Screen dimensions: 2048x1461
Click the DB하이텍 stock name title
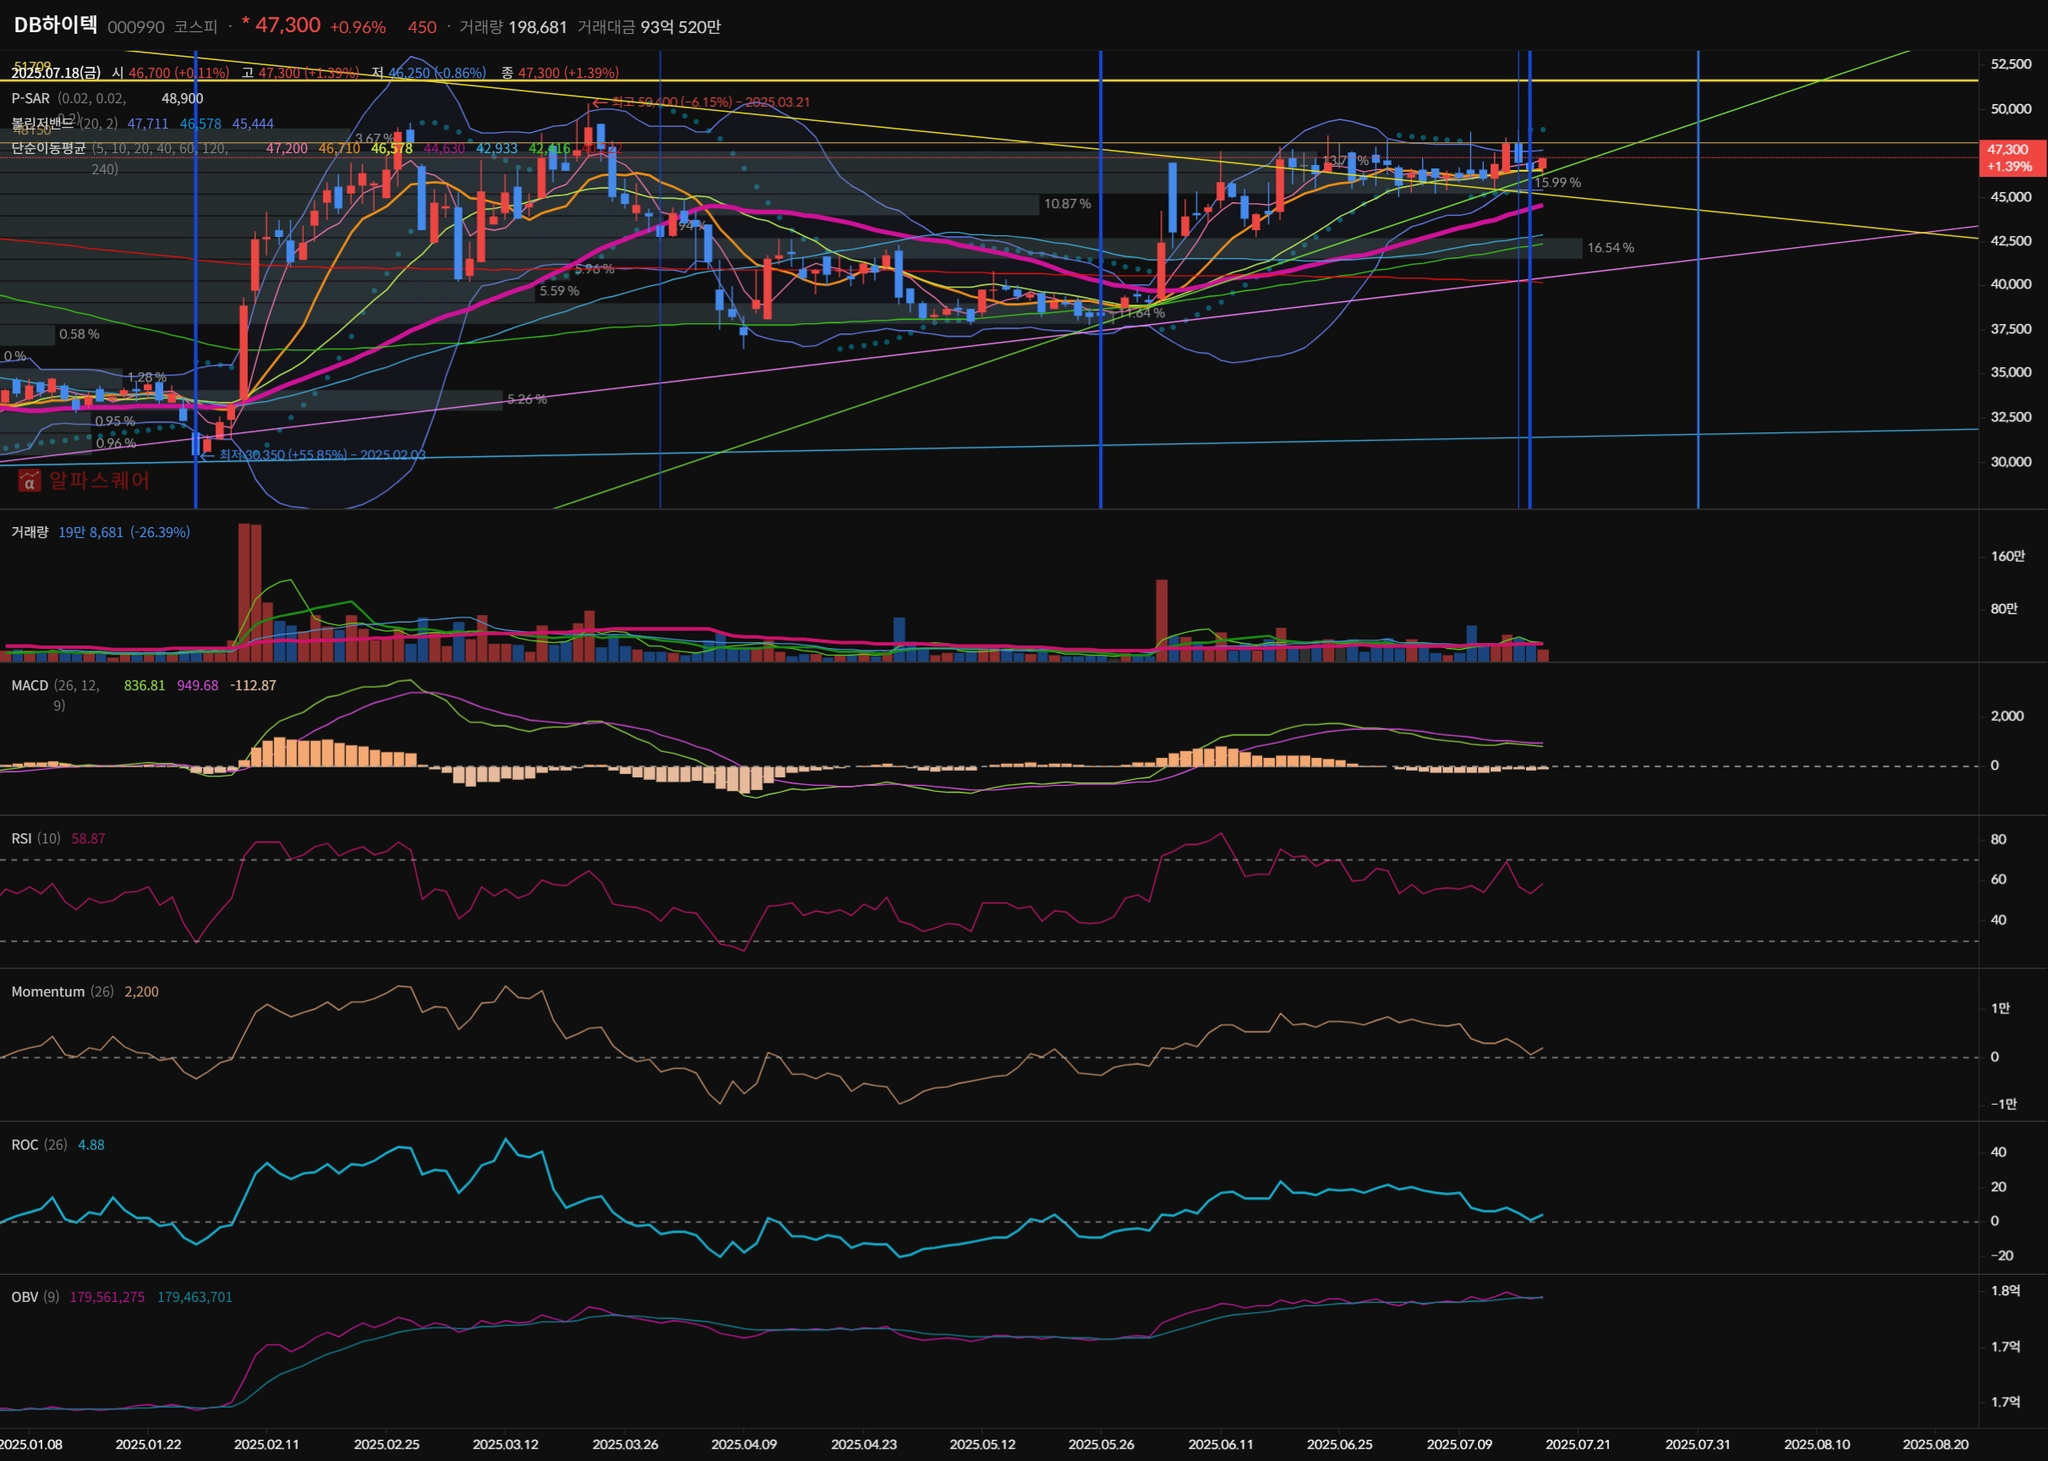[x=56, y=26]
